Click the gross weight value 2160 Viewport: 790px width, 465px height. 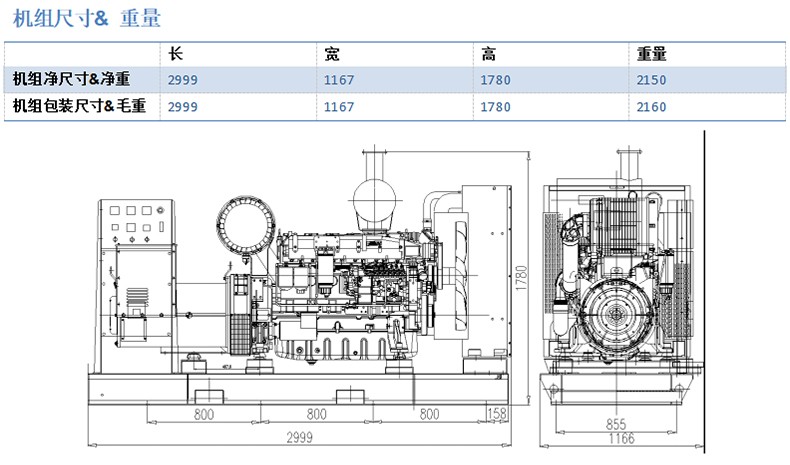[x=651, y=107]
